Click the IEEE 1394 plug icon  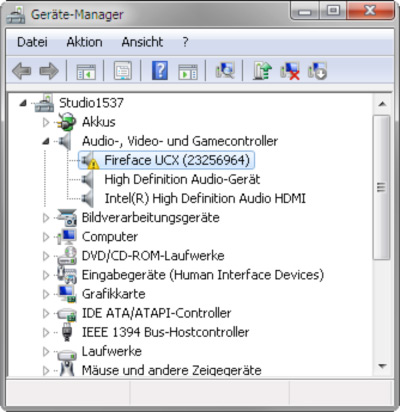(67, 332)
